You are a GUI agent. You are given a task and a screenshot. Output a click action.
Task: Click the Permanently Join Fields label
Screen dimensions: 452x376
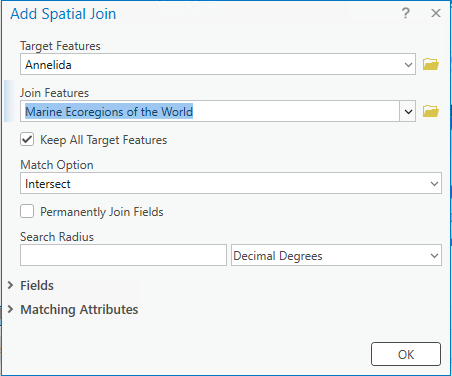pyautogui.click(x=102, y=212)
